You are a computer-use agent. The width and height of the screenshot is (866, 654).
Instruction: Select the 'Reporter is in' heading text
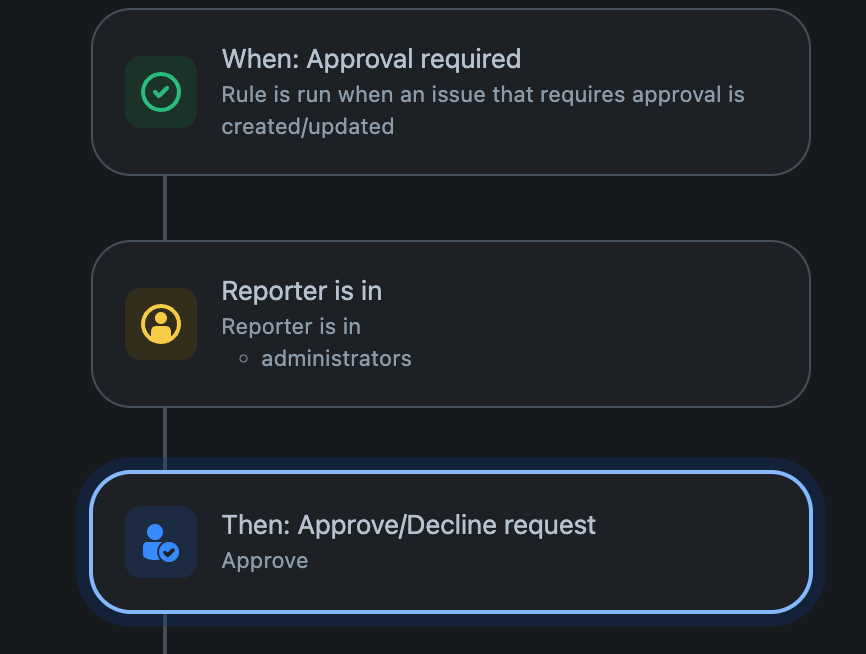pyautogui.click(x=302, y=291)
